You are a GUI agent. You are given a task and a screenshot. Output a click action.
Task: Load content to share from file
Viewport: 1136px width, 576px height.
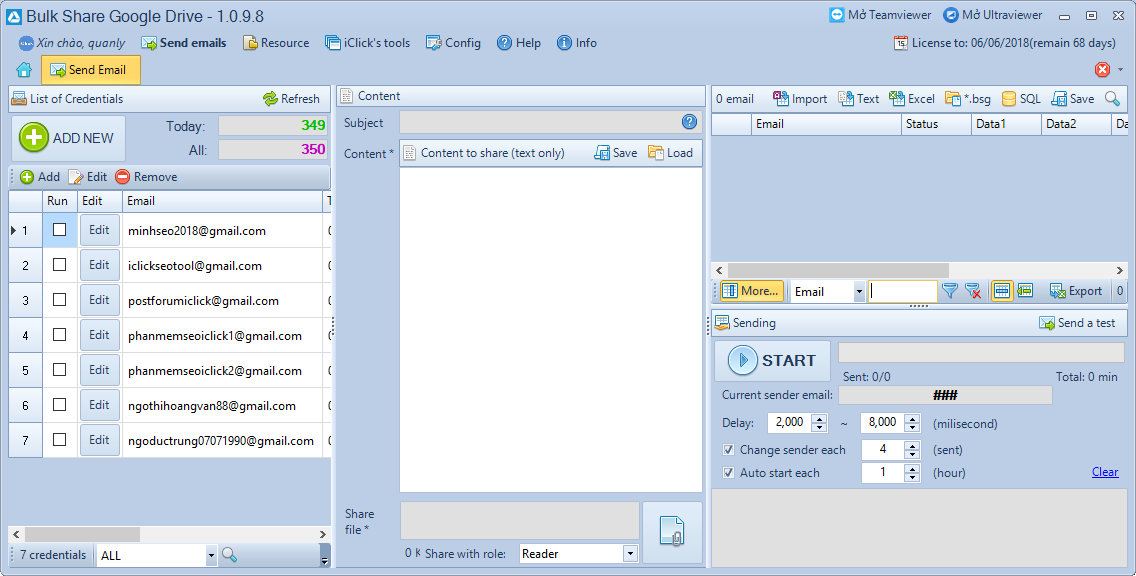671,153
